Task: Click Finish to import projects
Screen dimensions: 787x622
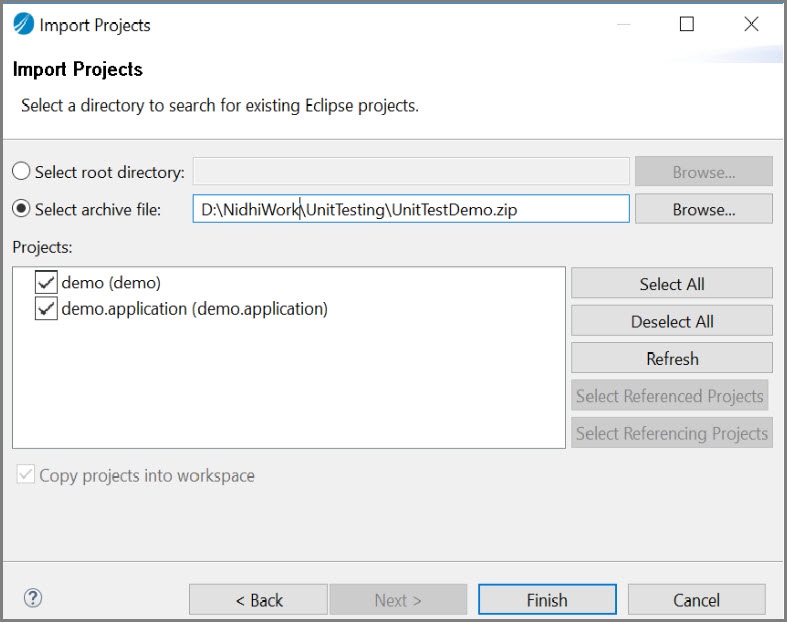Action: (547, 600)
